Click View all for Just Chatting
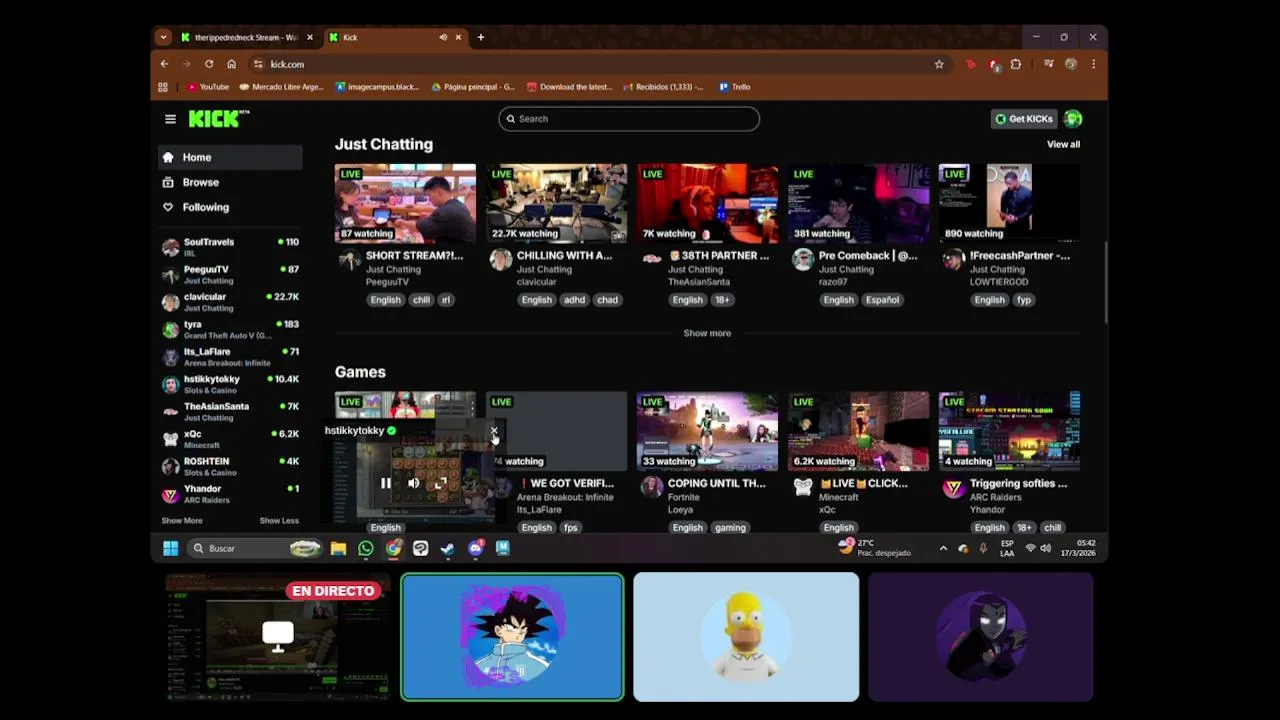Image resolution: width=1280 pixels, height=720 pixels. pos(1063,145)
